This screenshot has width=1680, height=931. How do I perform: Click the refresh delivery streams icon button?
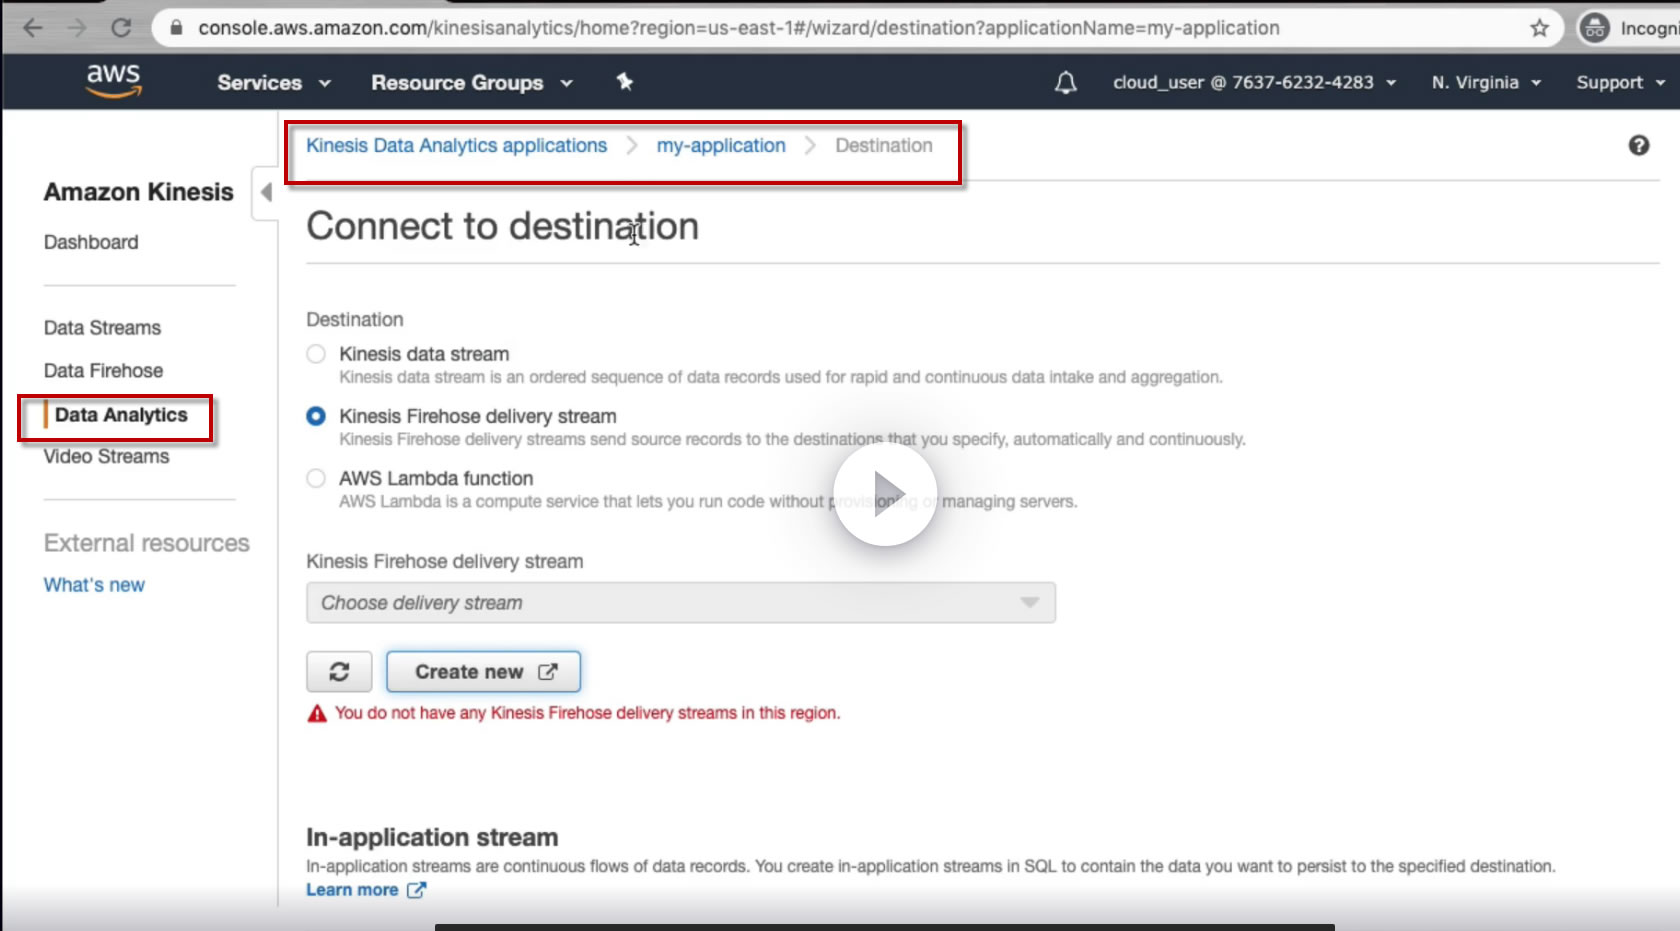[x=339, y=672]
